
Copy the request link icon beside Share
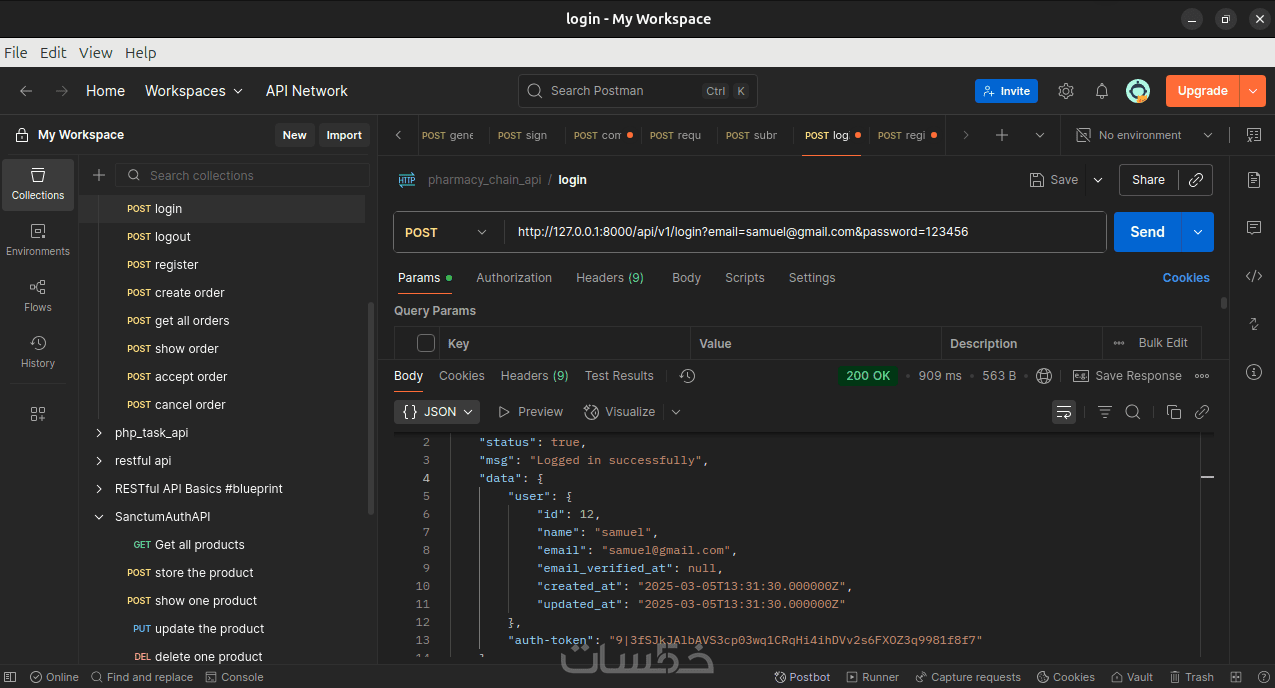pyautogui.click(x=1195, y=180)
